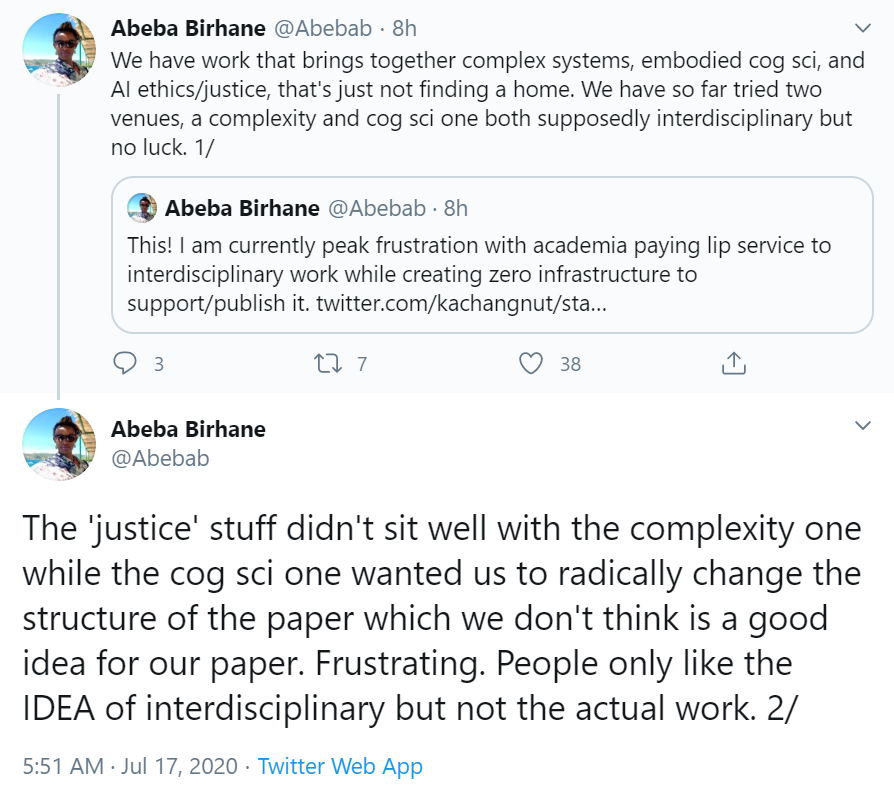The width and height of the screenshot is (894, 799).
Task: Open the share icon on first tweet
Action: click(x=734, y=363)
